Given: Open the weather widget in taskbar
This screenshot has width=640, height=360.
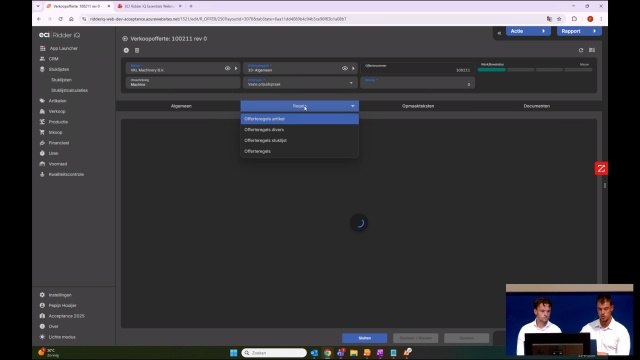Looking at the screenshot, I should coord(49,353).
